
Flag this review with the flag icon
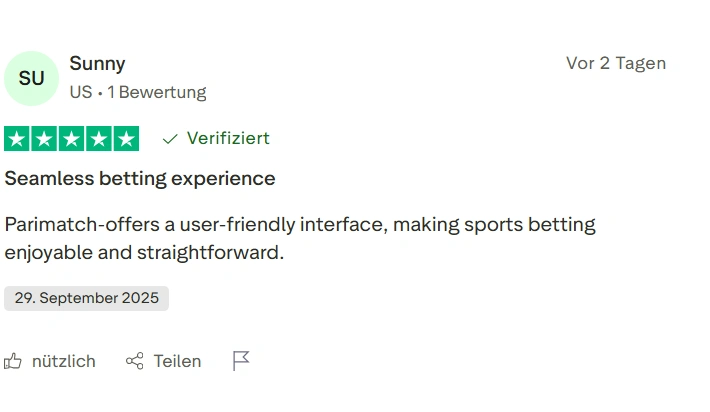(241, 361)
